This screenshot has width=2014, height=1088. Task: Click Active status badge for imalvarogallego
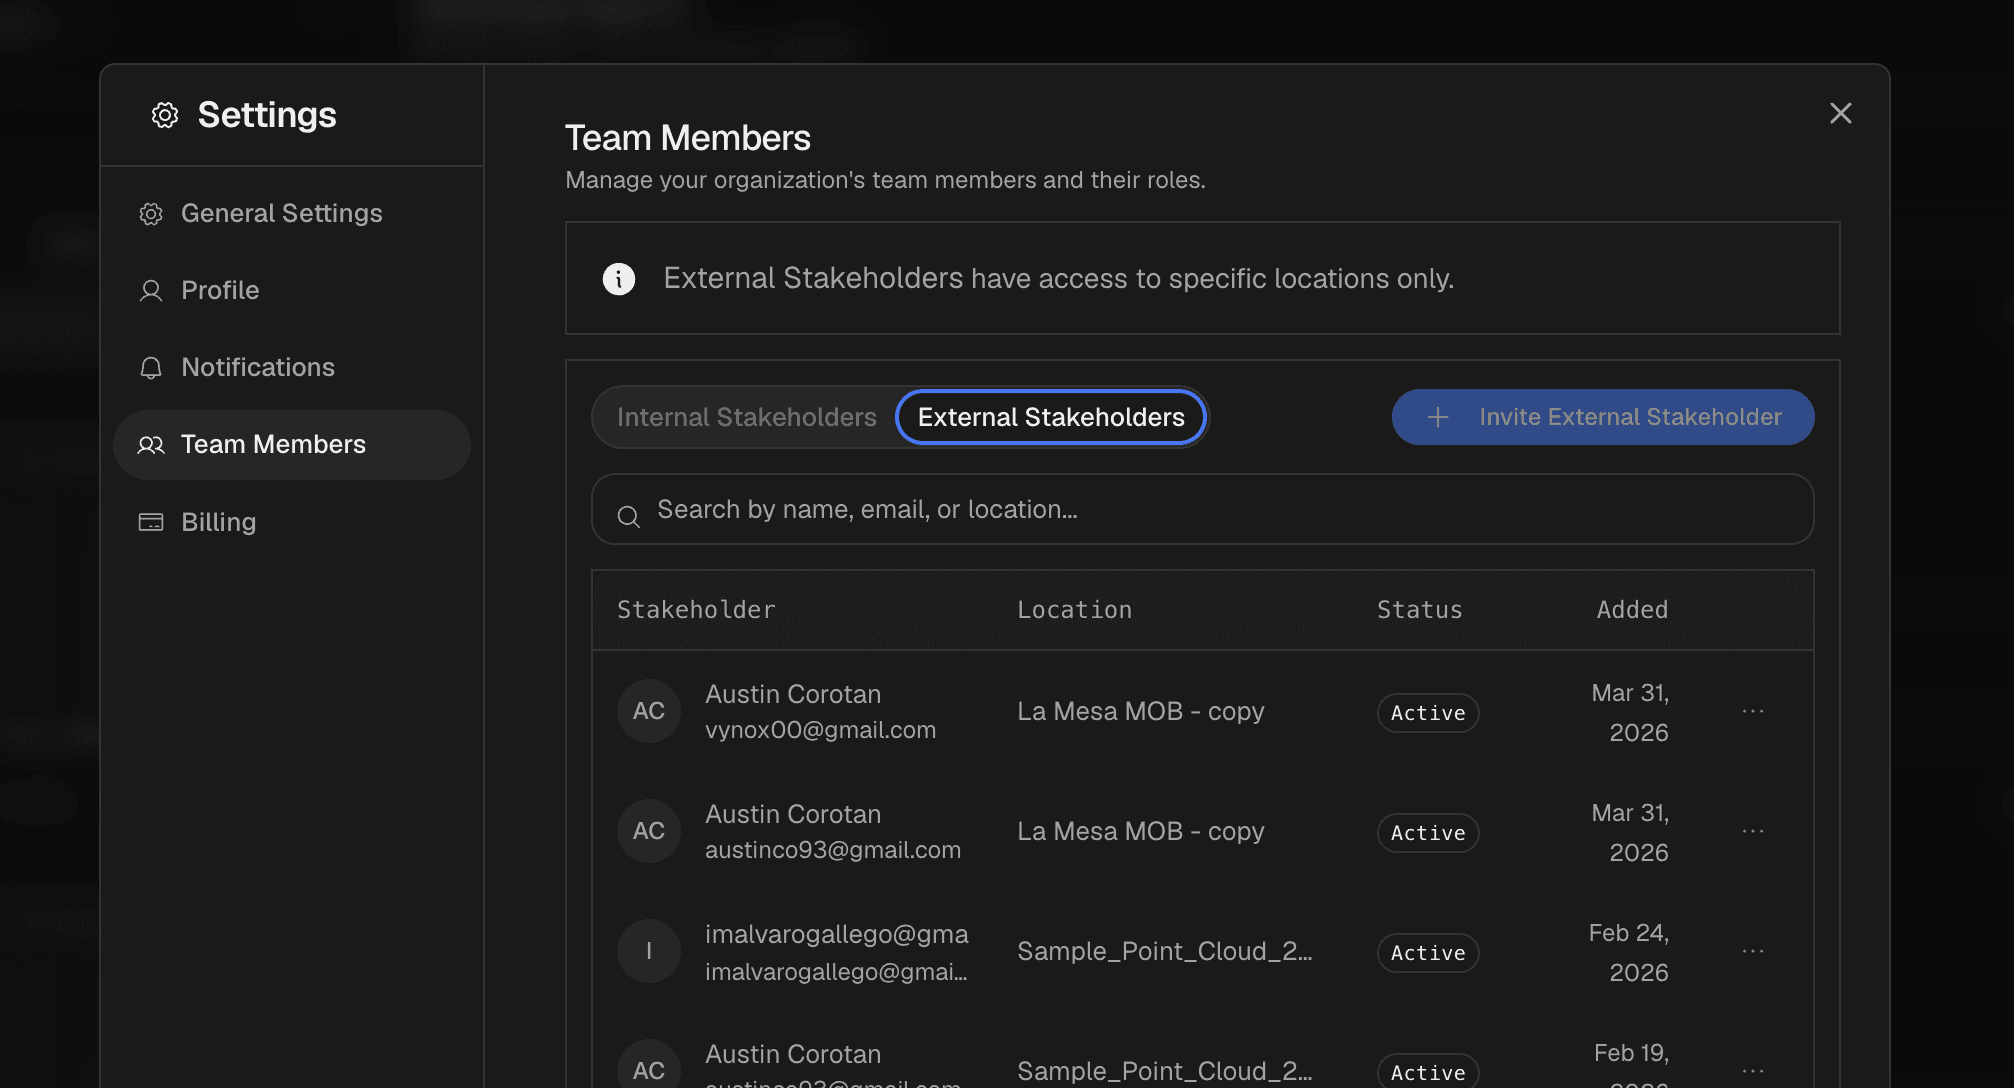pos(1427,953)
